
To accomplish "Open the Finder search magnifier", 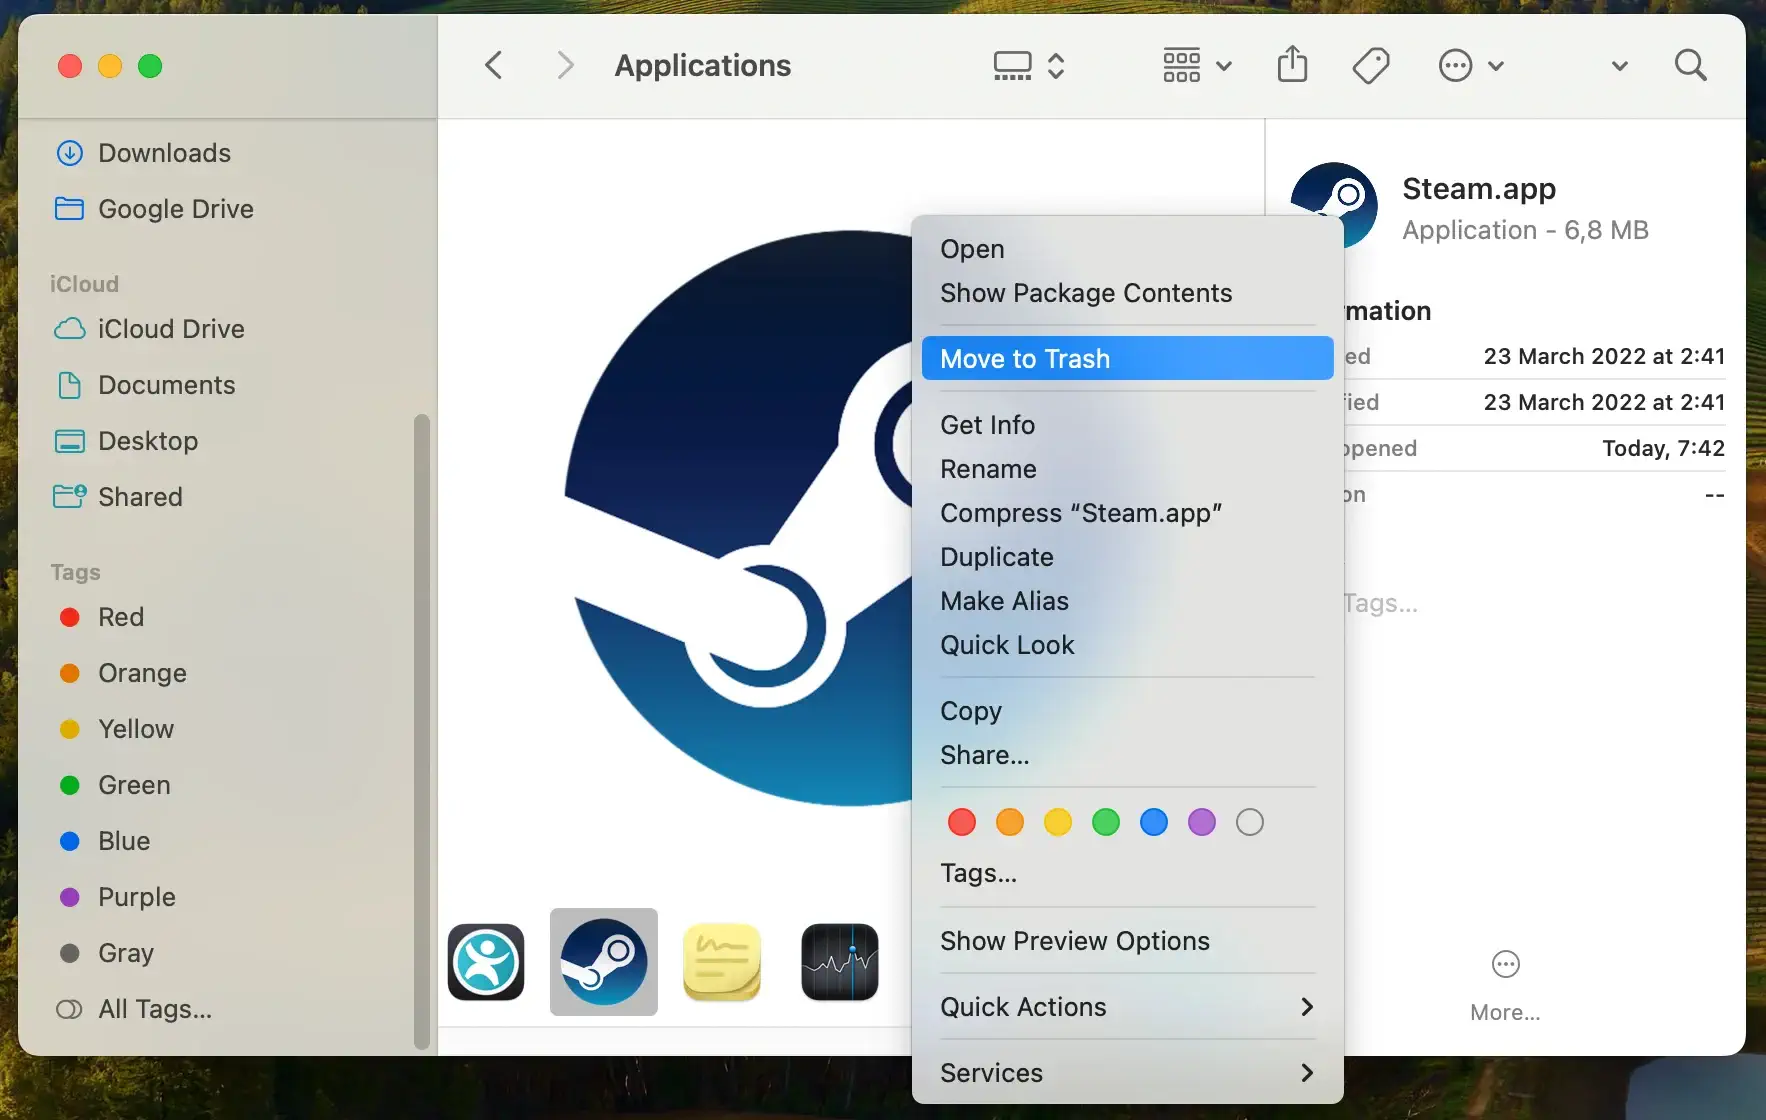I will tap(1690, 66).
